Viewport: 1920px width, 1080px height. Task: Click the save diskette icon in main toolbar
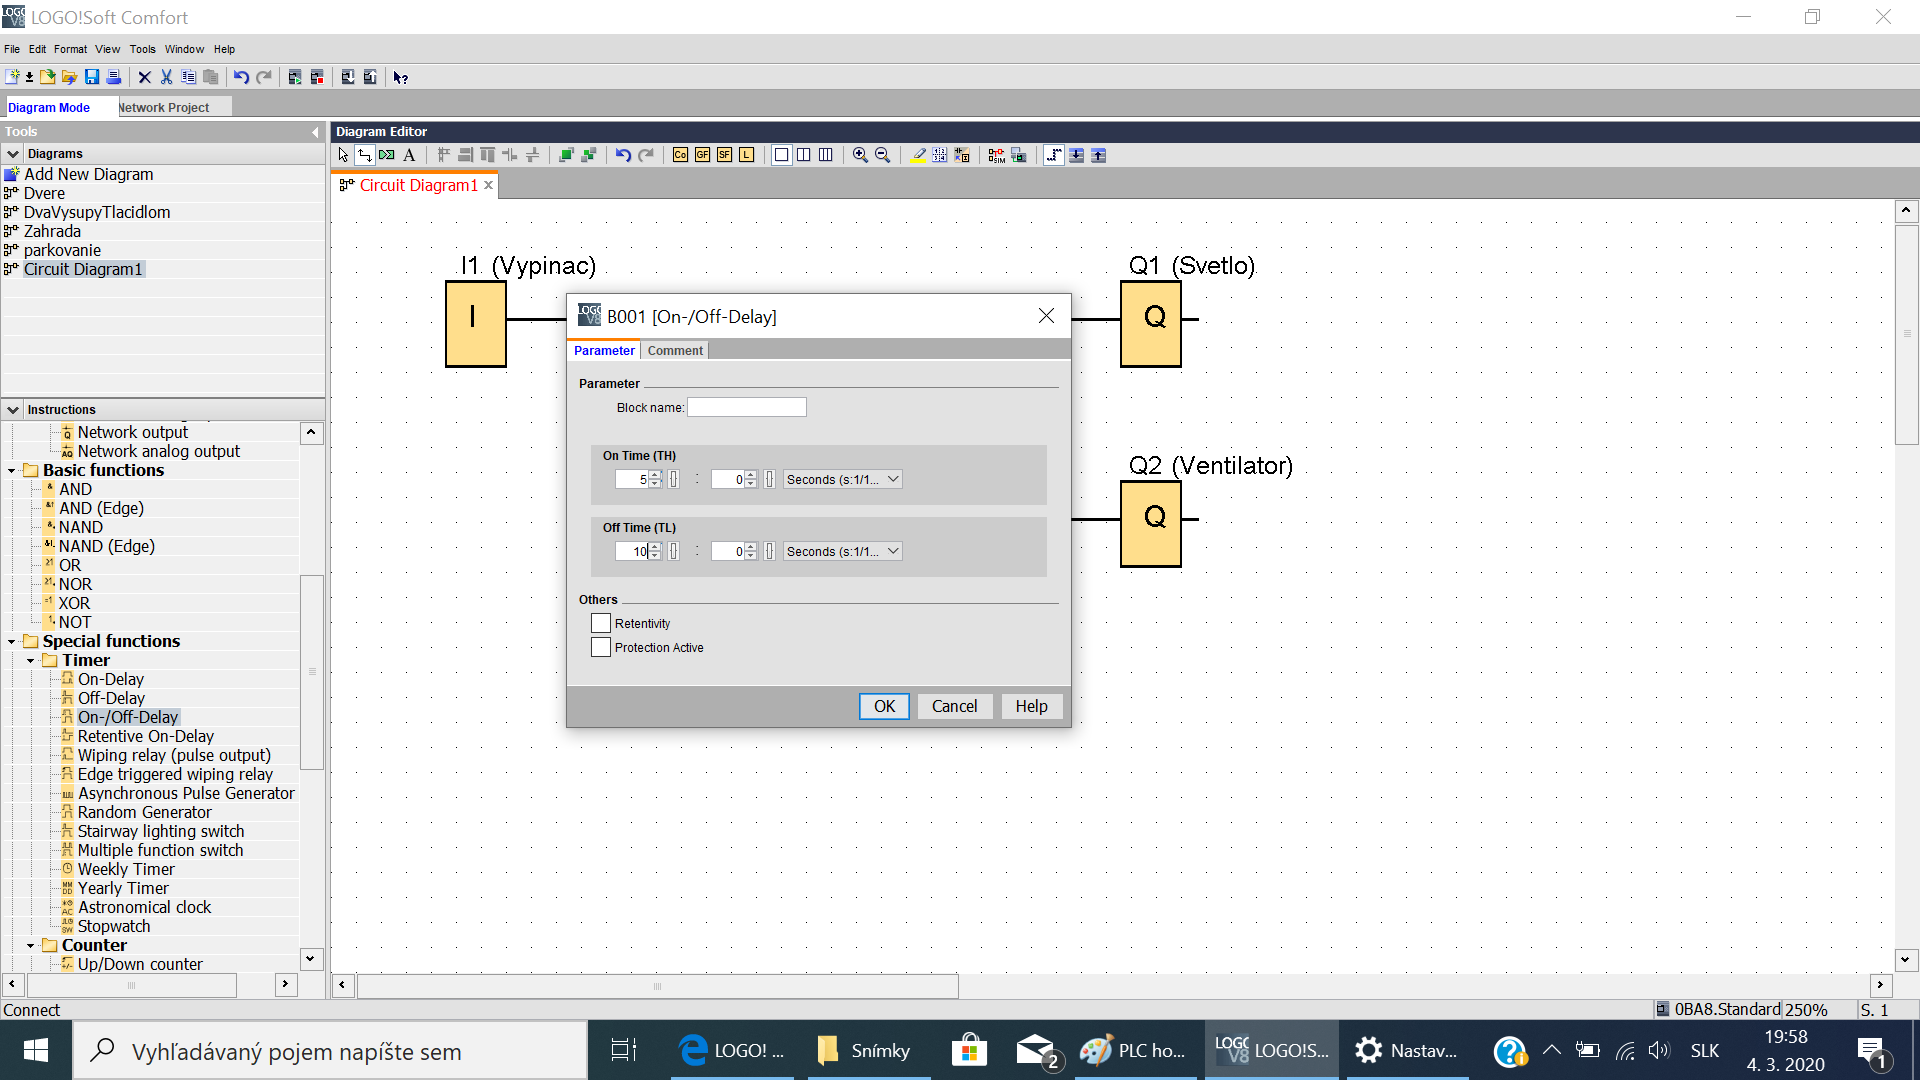tap(92, 77)
